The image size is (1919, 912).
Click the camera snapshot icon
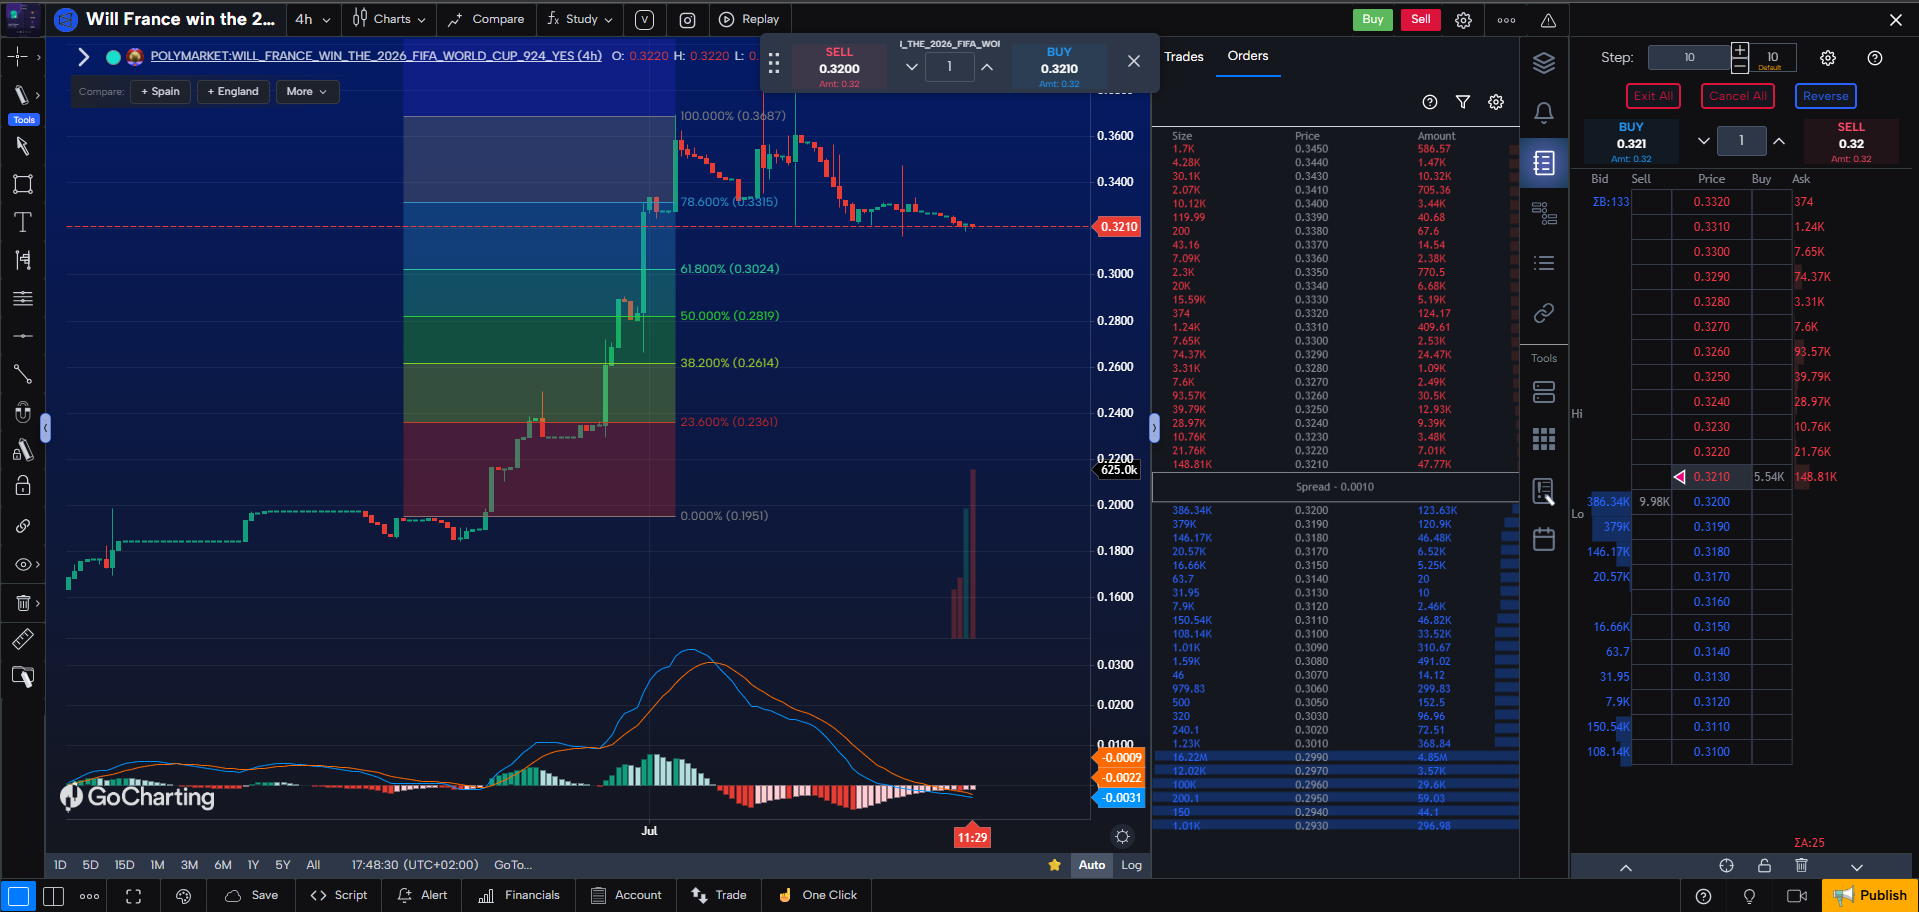[x=687, y=19]
